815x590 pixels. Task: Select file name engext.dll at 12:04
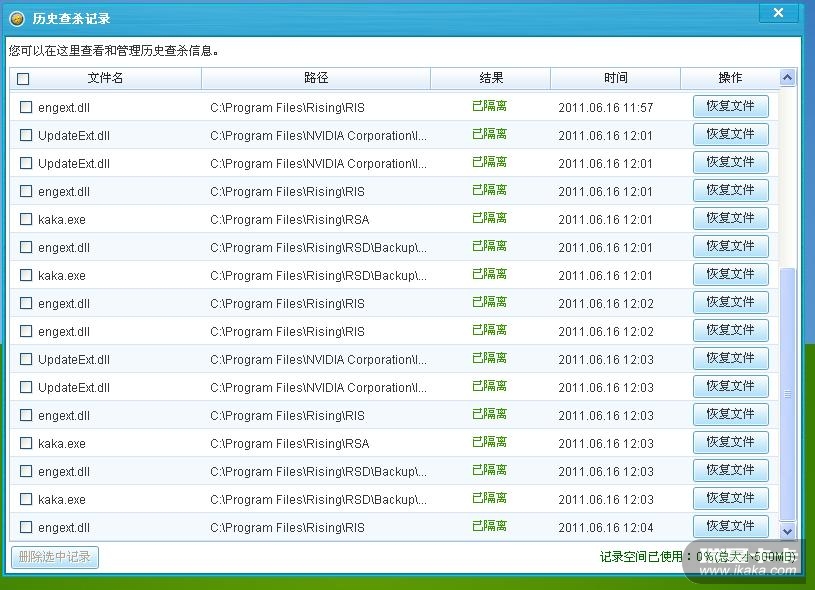[x=64, y=528]
